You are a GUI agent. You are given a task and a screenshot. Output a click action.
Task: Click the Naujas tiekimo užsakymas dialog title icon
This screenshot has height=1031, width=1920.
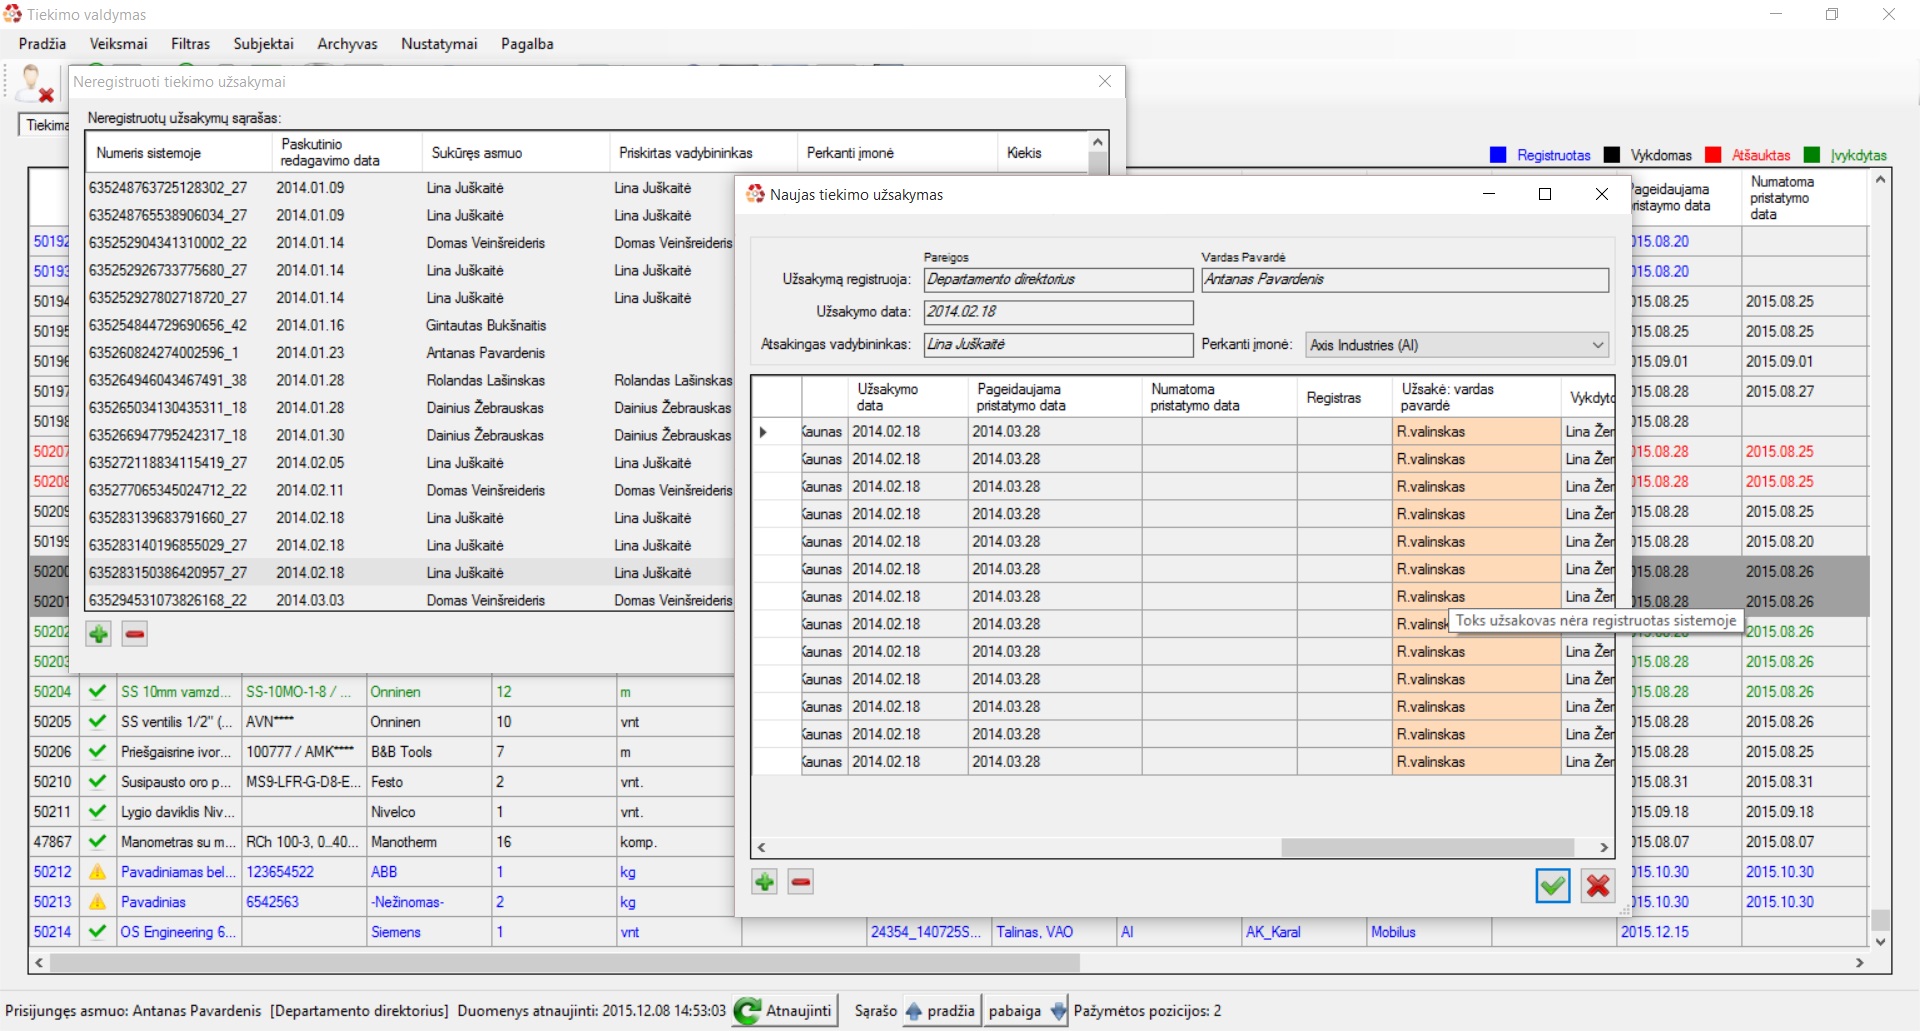(x=755, y=194)
